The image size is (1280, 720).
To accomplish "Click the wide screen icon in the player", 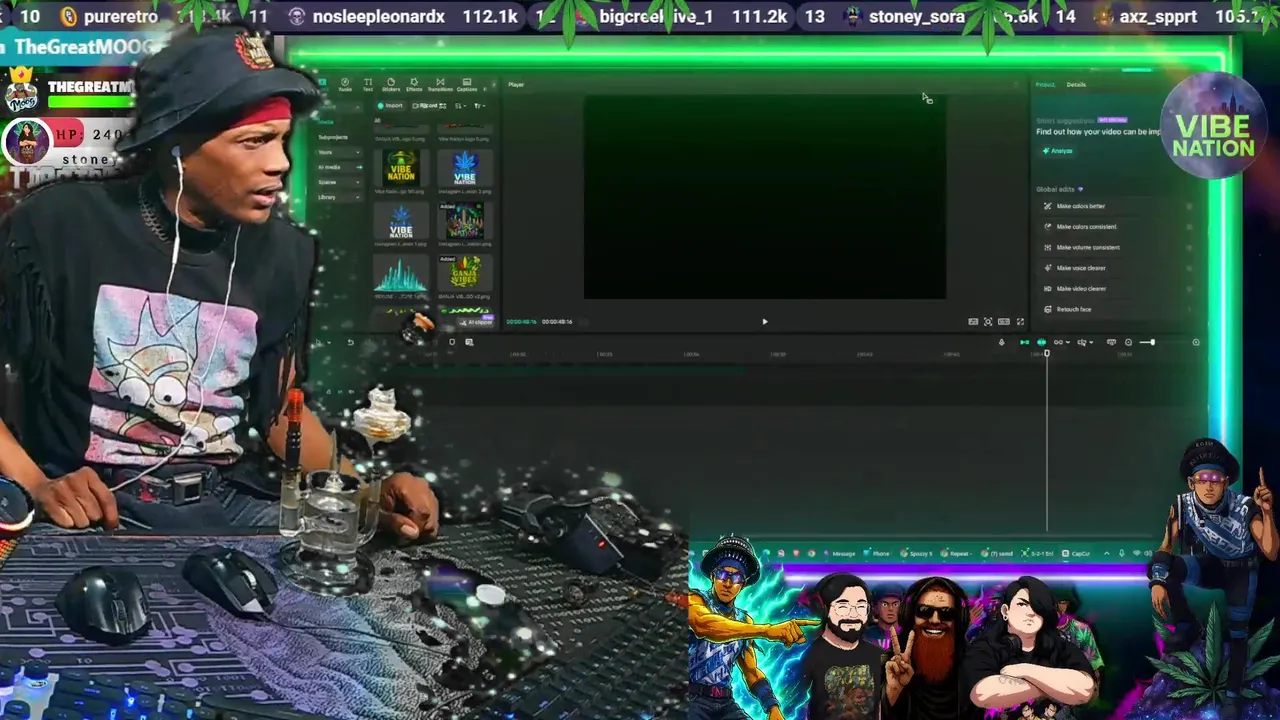I will pos(1004,321).
